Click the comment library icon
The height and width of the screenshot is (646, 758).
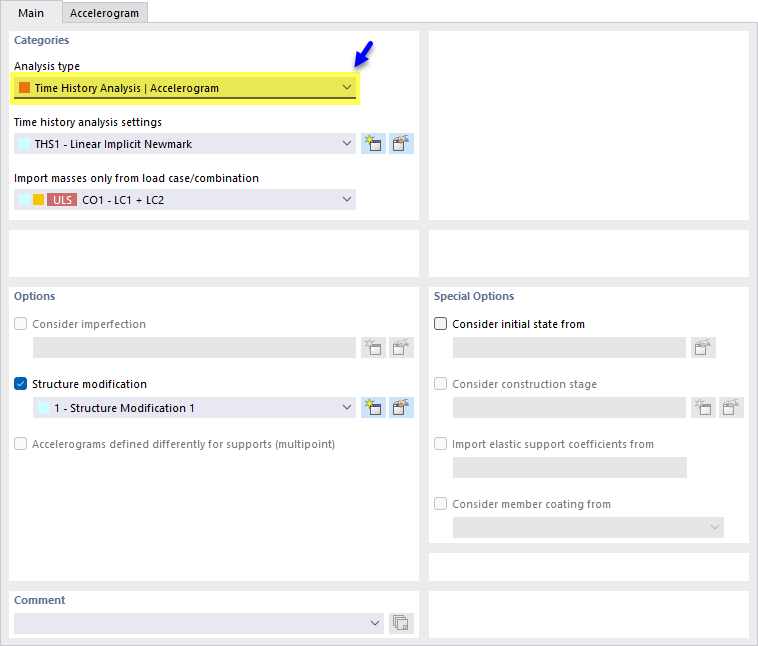click(401, 623)
